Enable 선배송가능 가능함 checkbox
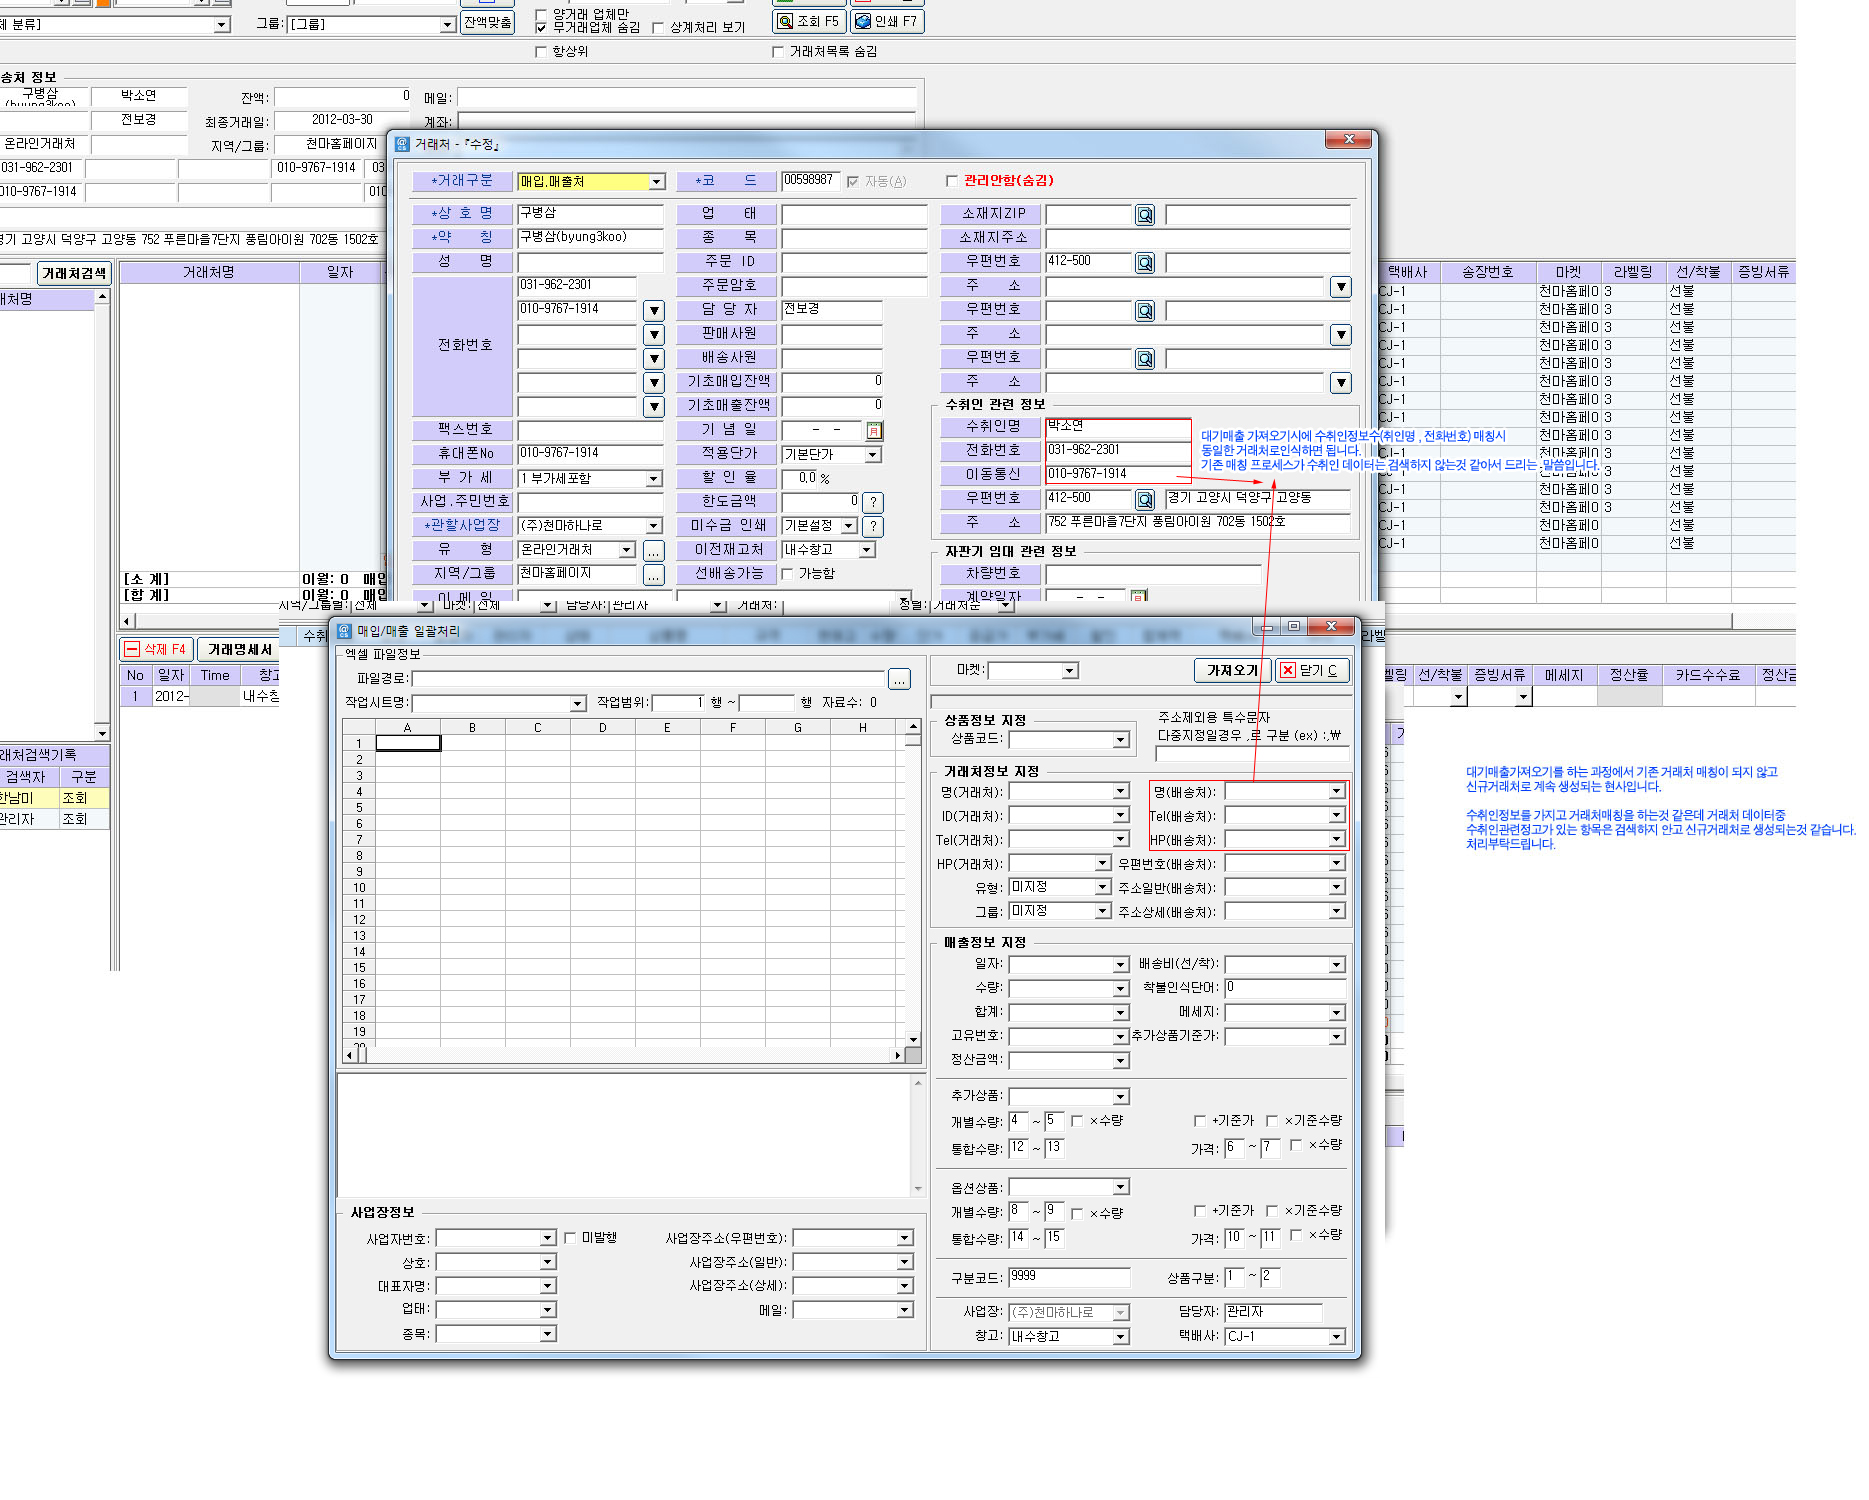Viewport: 1869px width, 1500px height. pyautogui.click(x=787, y=574)
